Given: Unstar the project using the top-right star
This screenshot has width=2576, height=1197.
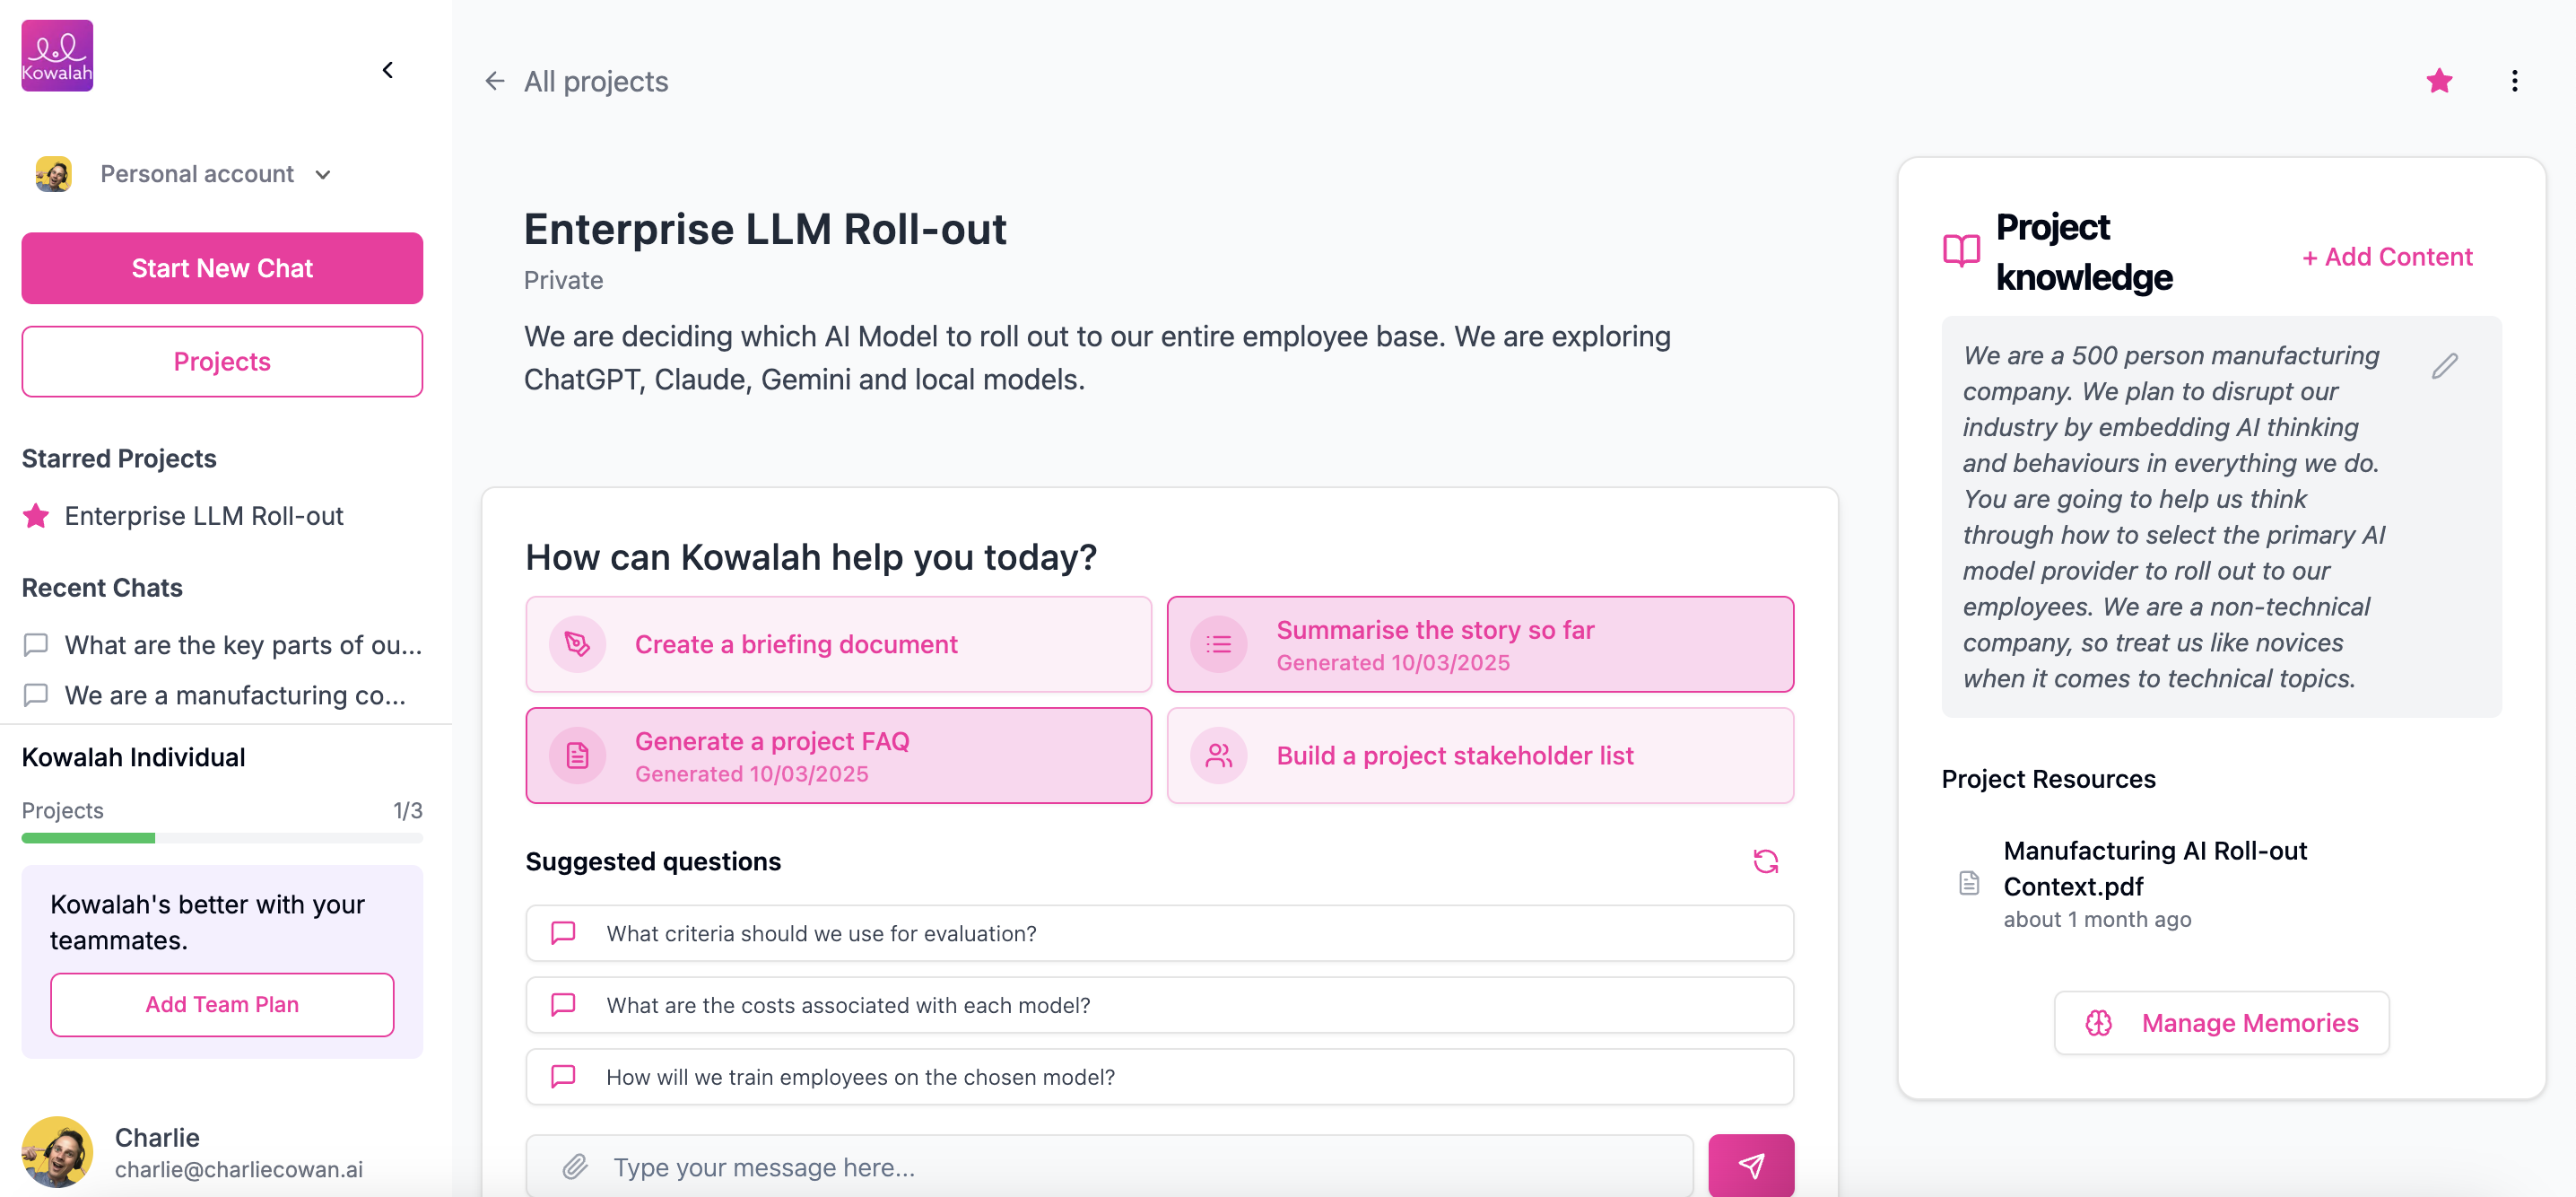Looking at the screenshot, I should click(2440, 81).
